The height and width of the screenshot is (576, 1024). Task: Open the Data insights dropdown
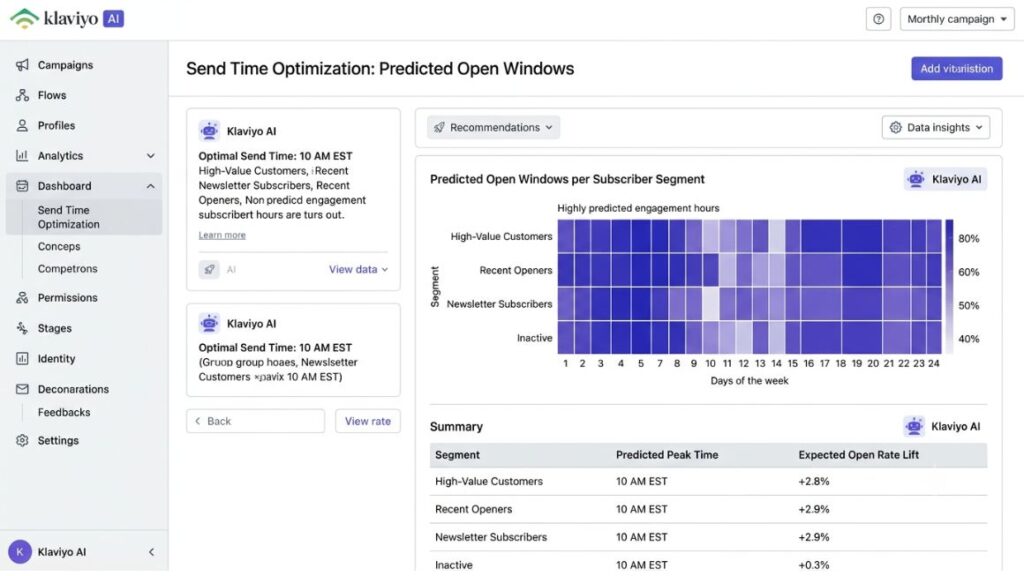[936, 127]
